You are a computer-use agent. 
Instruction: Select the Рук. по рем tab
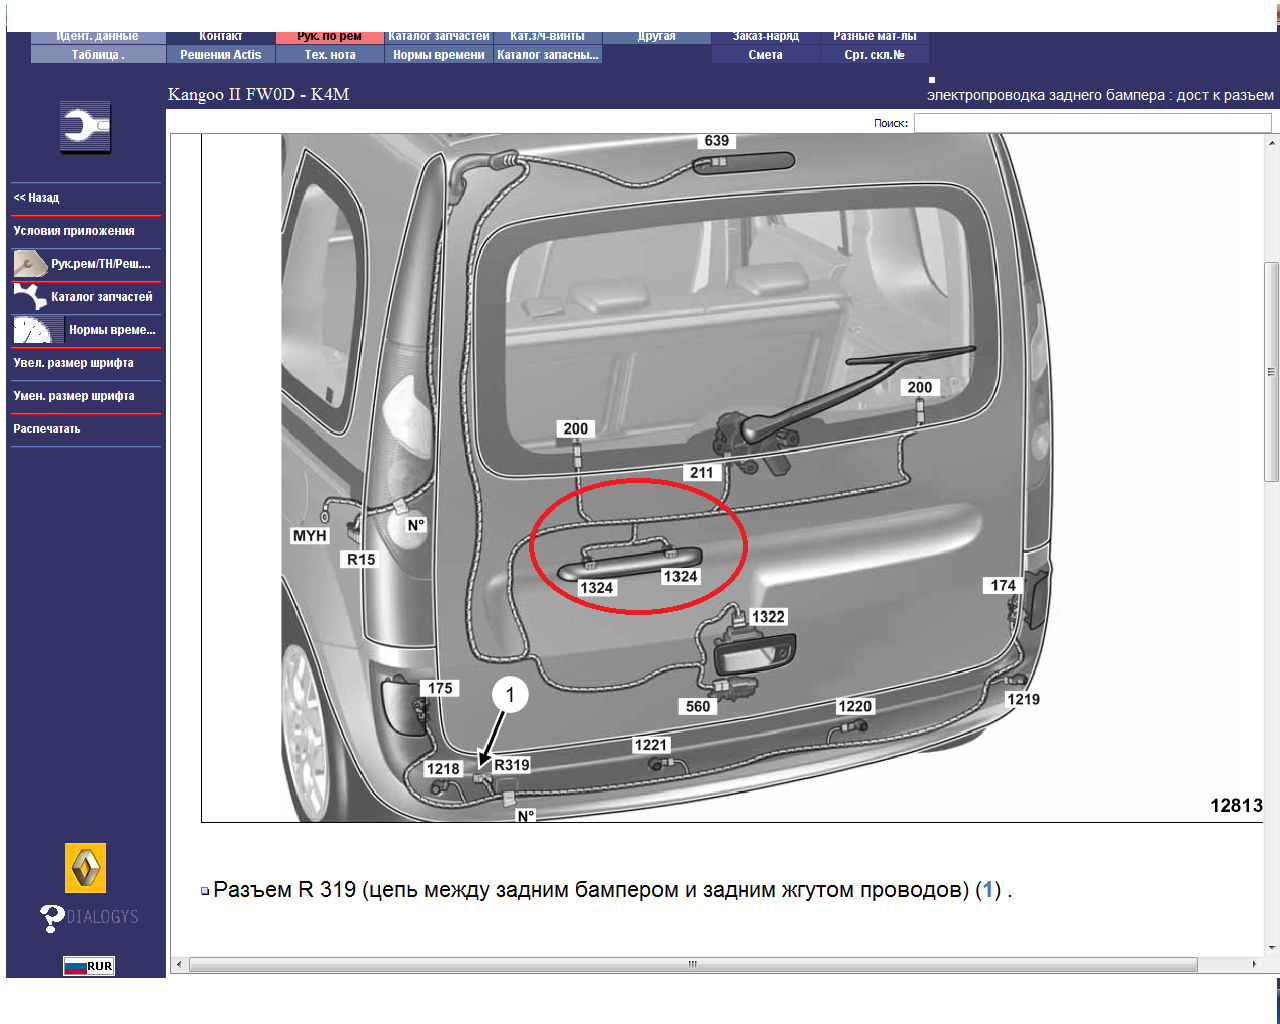330,37
